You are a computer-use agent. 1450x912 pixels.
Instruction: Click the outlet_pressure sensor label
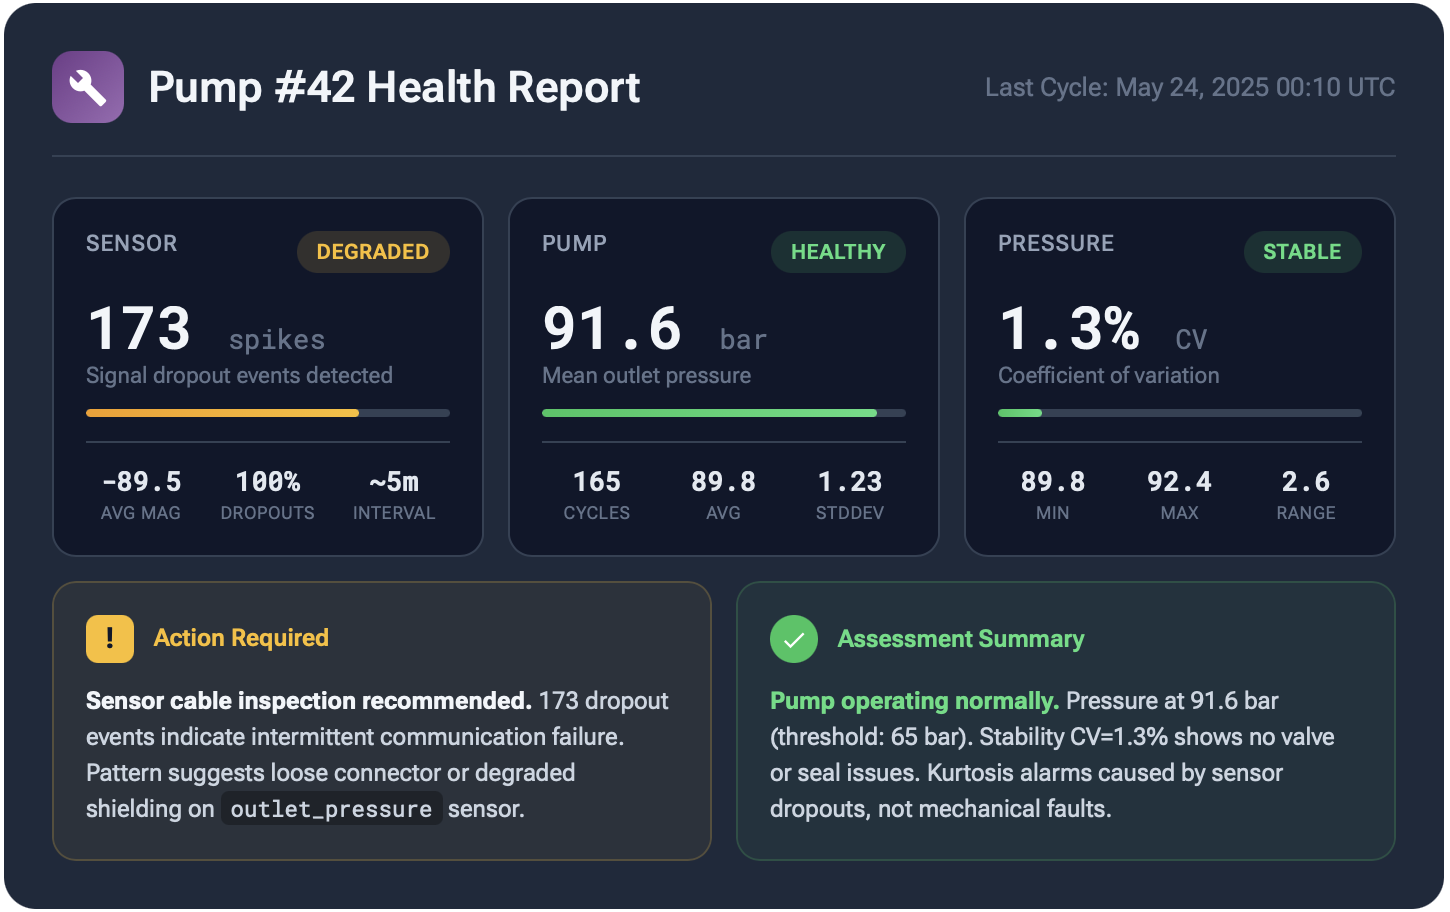[331, 808]
